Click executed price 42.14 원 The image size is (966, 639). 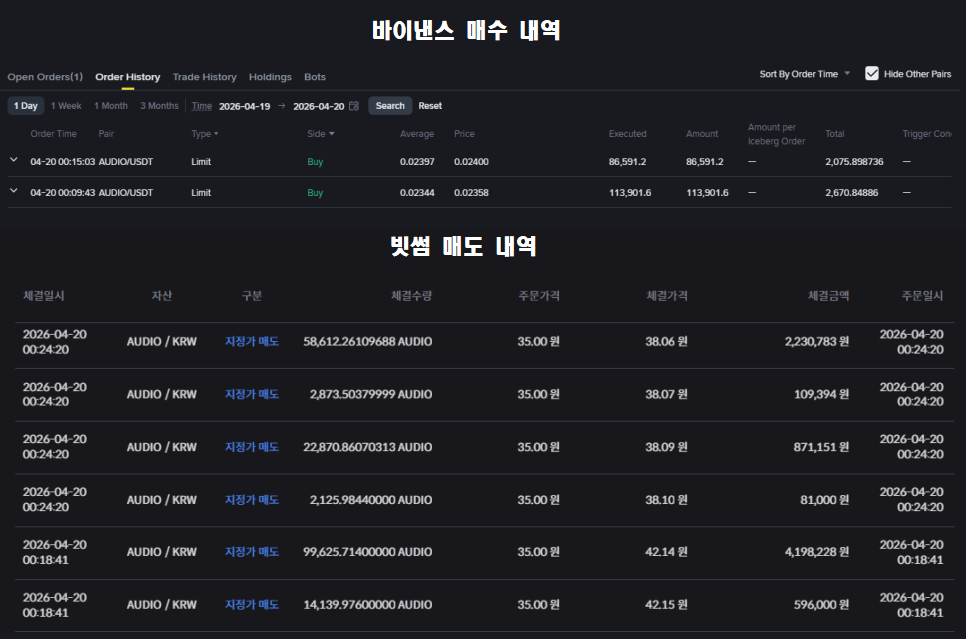666,552
